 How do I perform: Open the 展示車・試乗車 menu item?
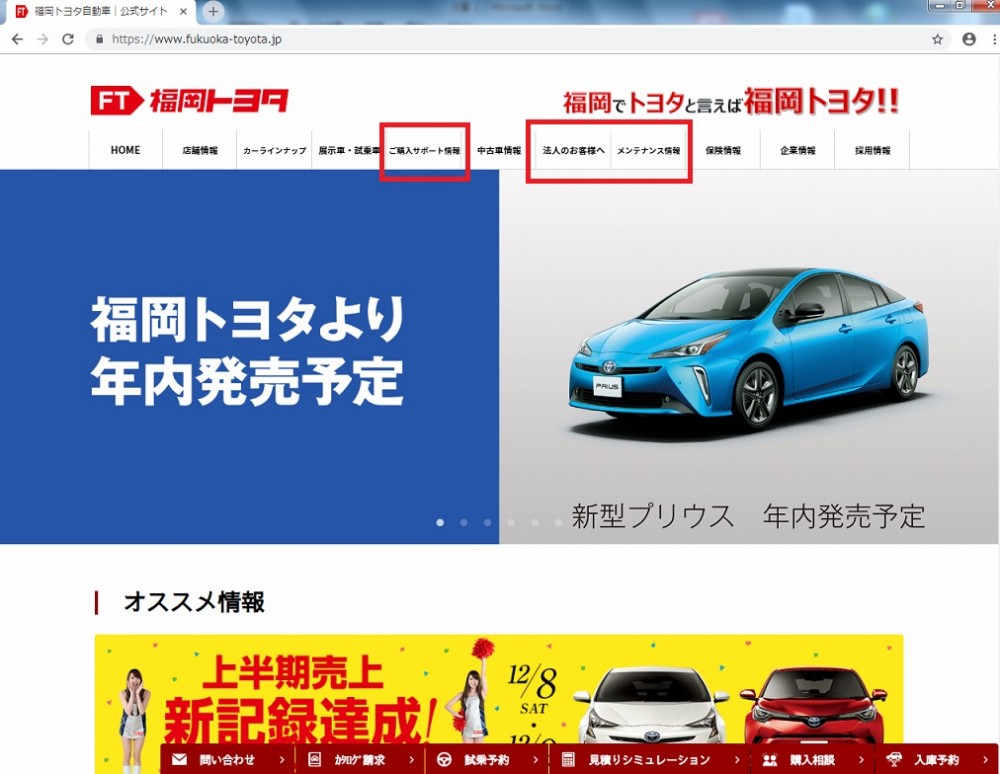(x=348, y=150)
